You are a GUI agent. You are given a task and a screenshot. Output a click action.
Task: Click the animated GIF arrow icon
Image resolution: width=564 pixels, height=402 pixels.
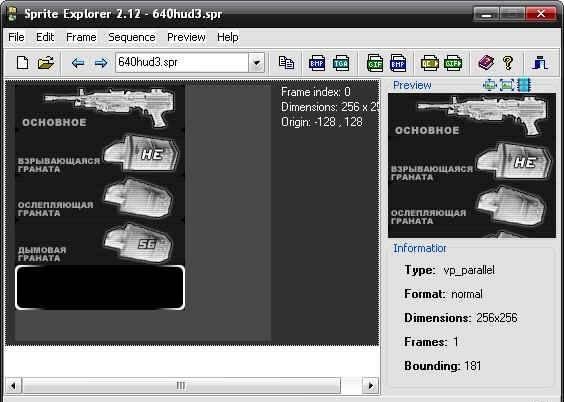(453, 63)
